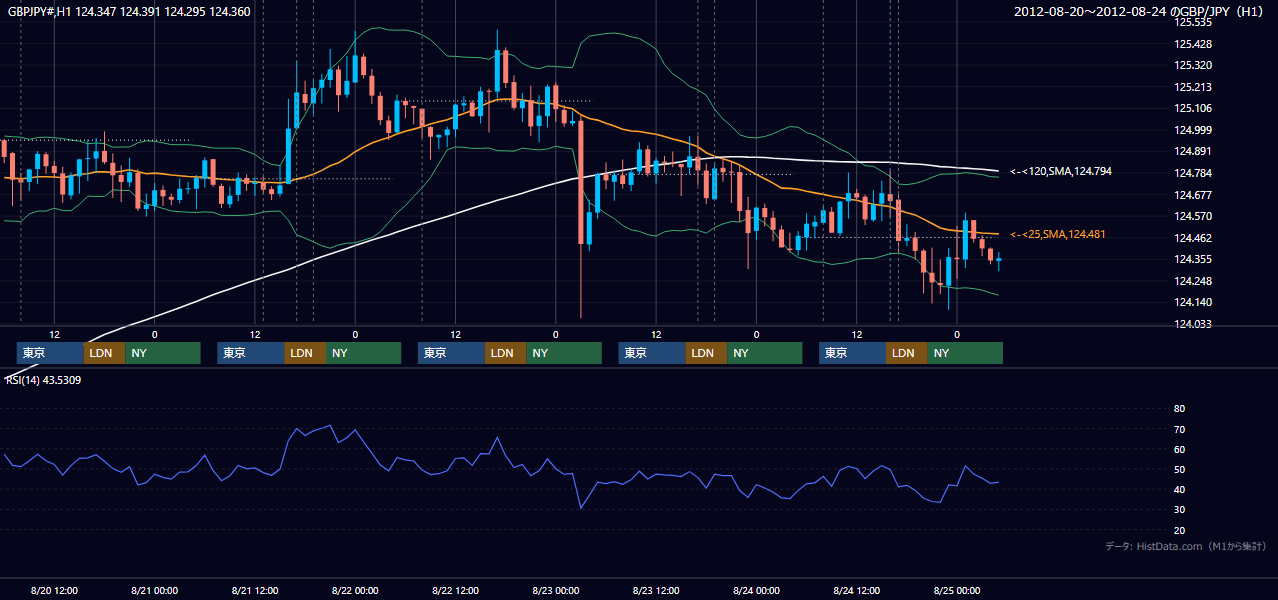Click the 25 SMA 124.481 indicator label

pyautogui.click(x=1059, y=234)
